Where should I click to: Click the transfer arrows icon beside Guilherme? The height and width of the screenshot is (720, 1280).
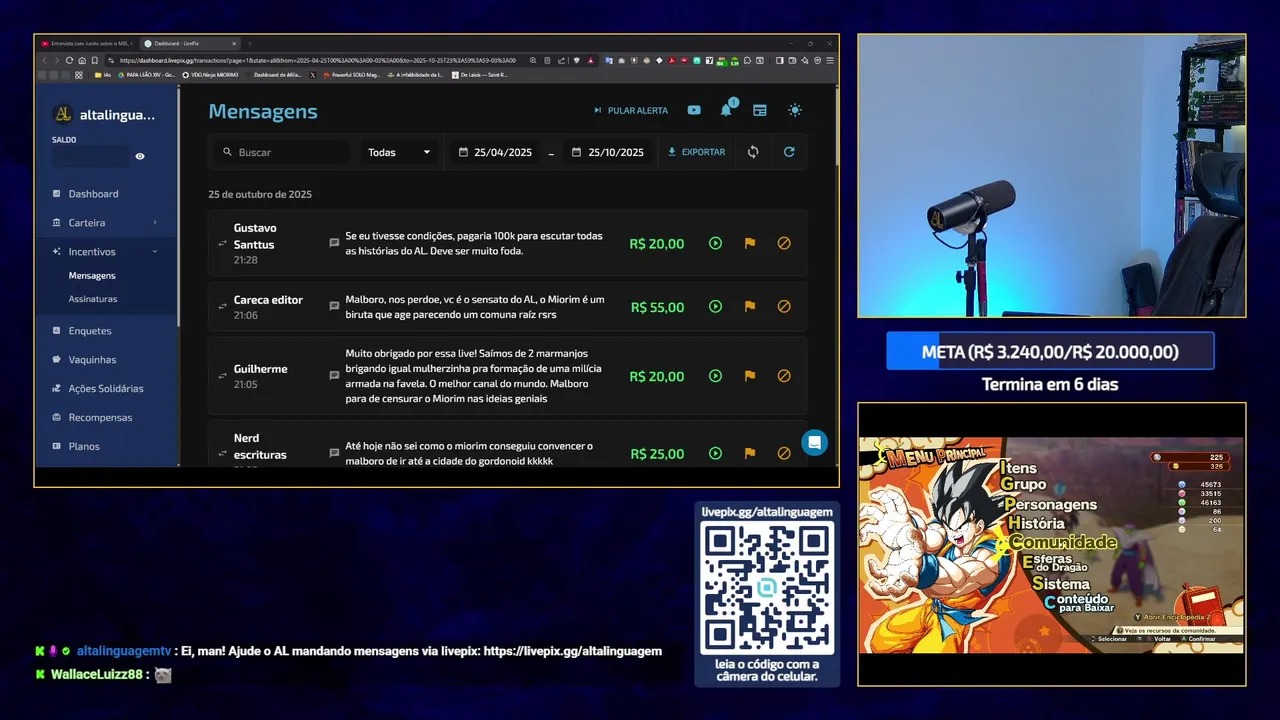click(222, 376)
